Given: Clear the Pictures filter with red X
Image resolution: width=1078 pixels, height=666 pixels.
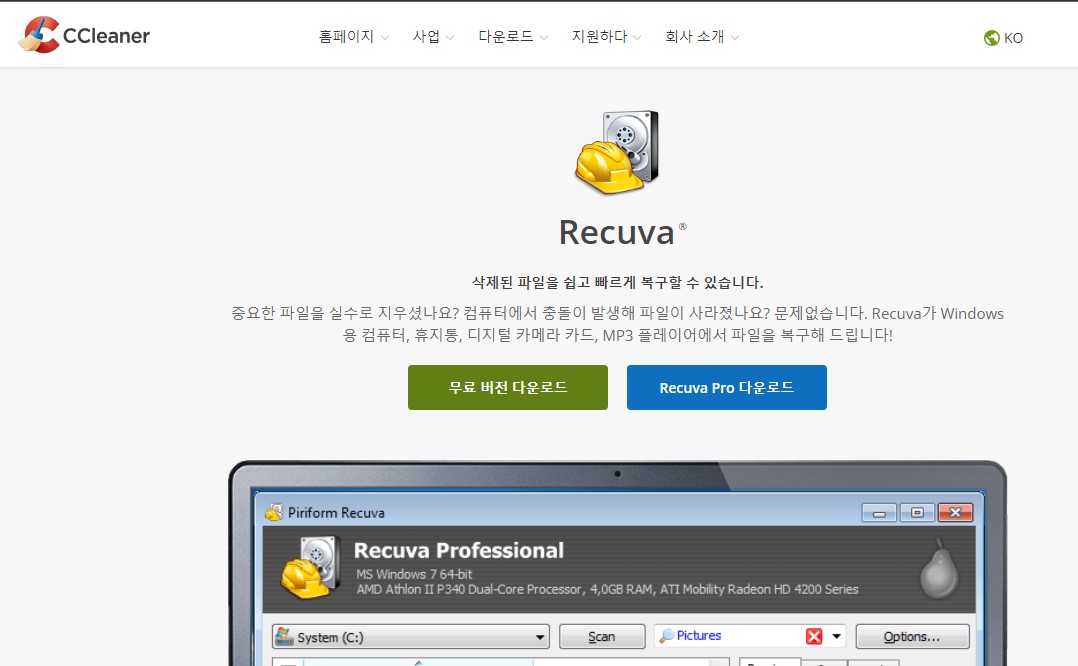Looking at the screenshot, I should click(x=814, y=636).
